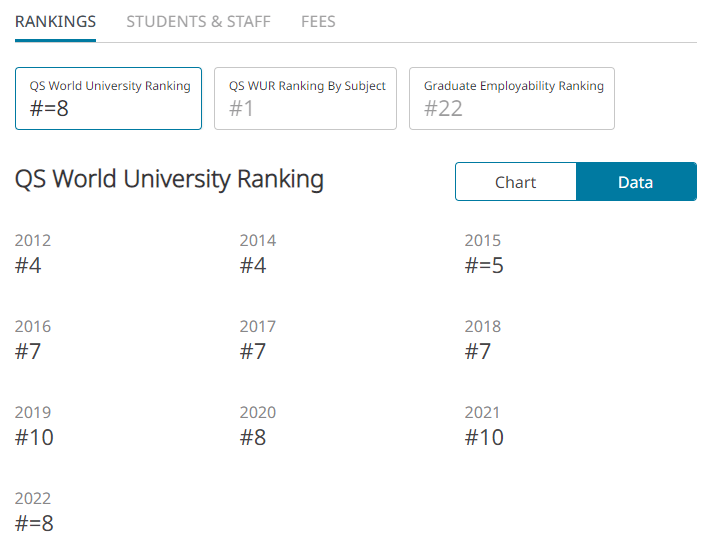Image resolution: width=716 pixels, height=550 pixels.
Task: Click the 2020 ranking value #8
Action: 253,437
